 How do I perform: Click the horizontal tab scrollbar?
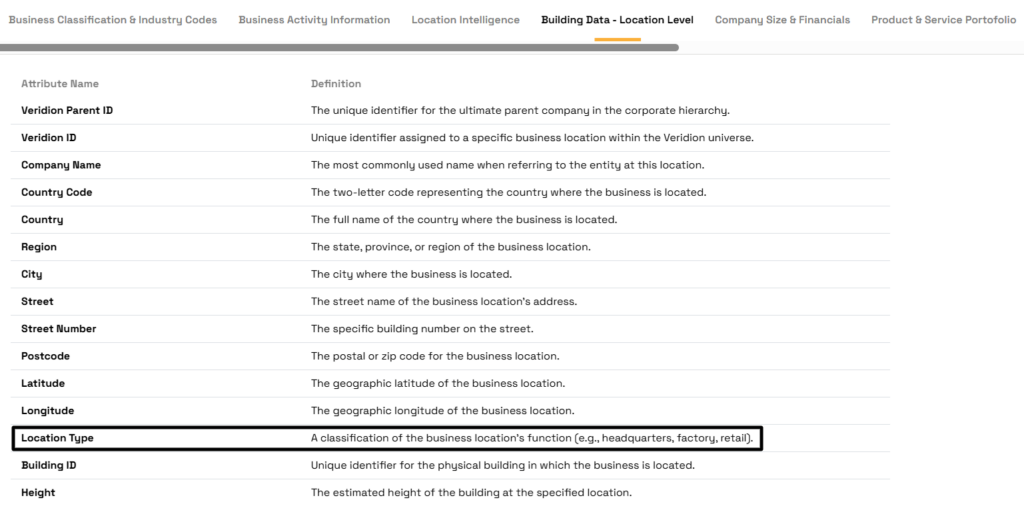(339, 47)
